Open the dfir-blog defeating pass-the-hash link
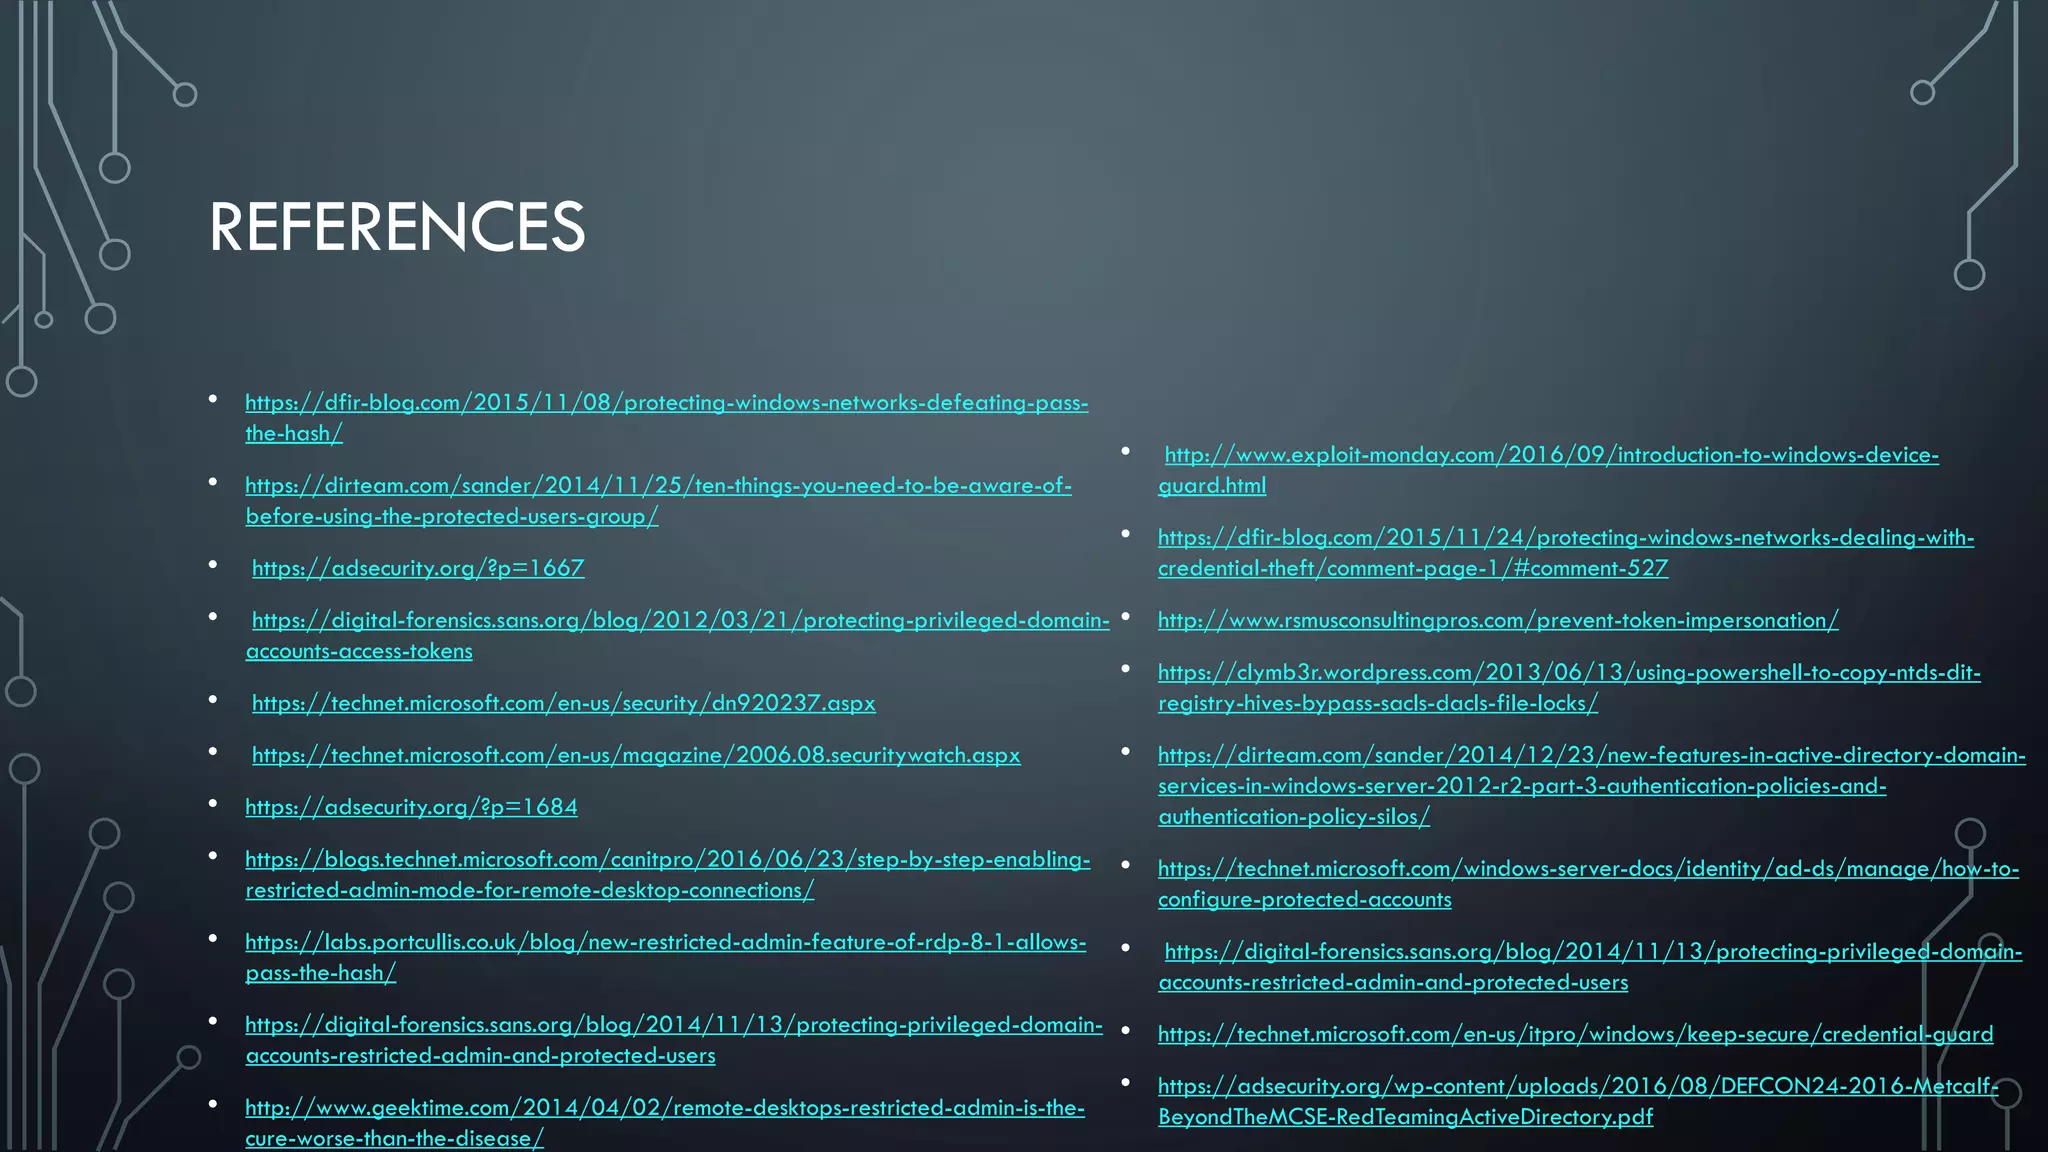The image size is (2048, 1152). [666, 418]
